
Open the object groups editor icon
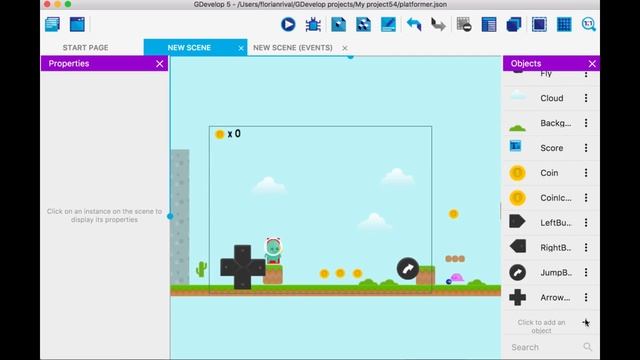pos(363,24)
